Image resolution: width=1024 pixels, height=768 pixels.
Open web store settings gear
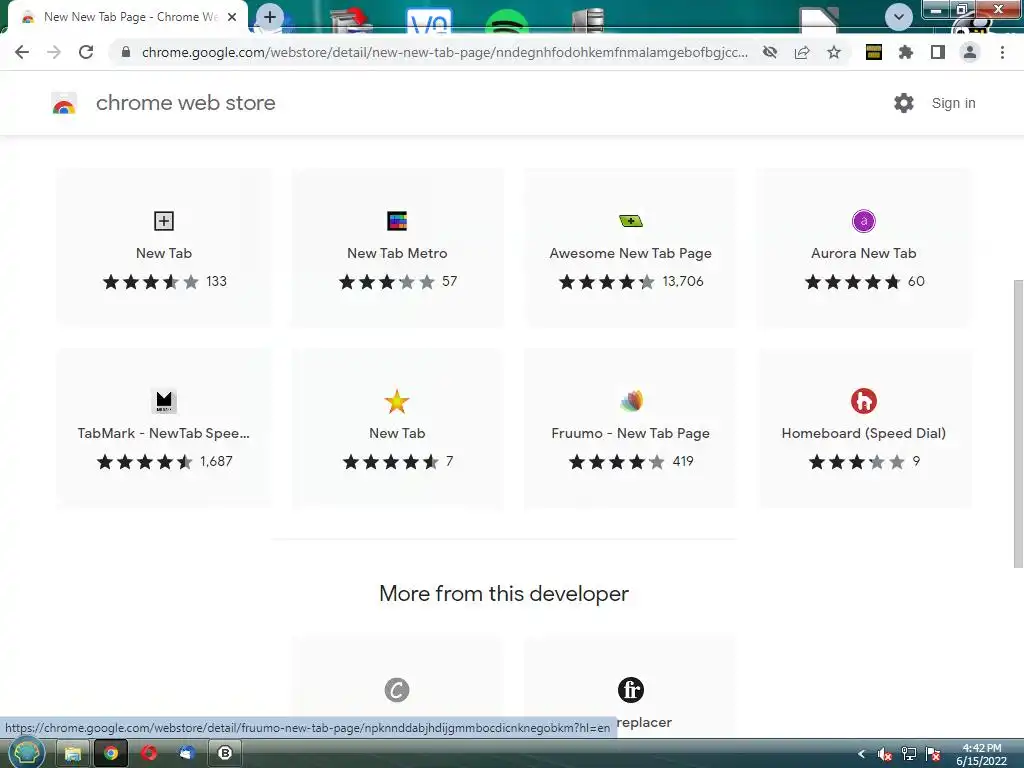tap(904, 103)
